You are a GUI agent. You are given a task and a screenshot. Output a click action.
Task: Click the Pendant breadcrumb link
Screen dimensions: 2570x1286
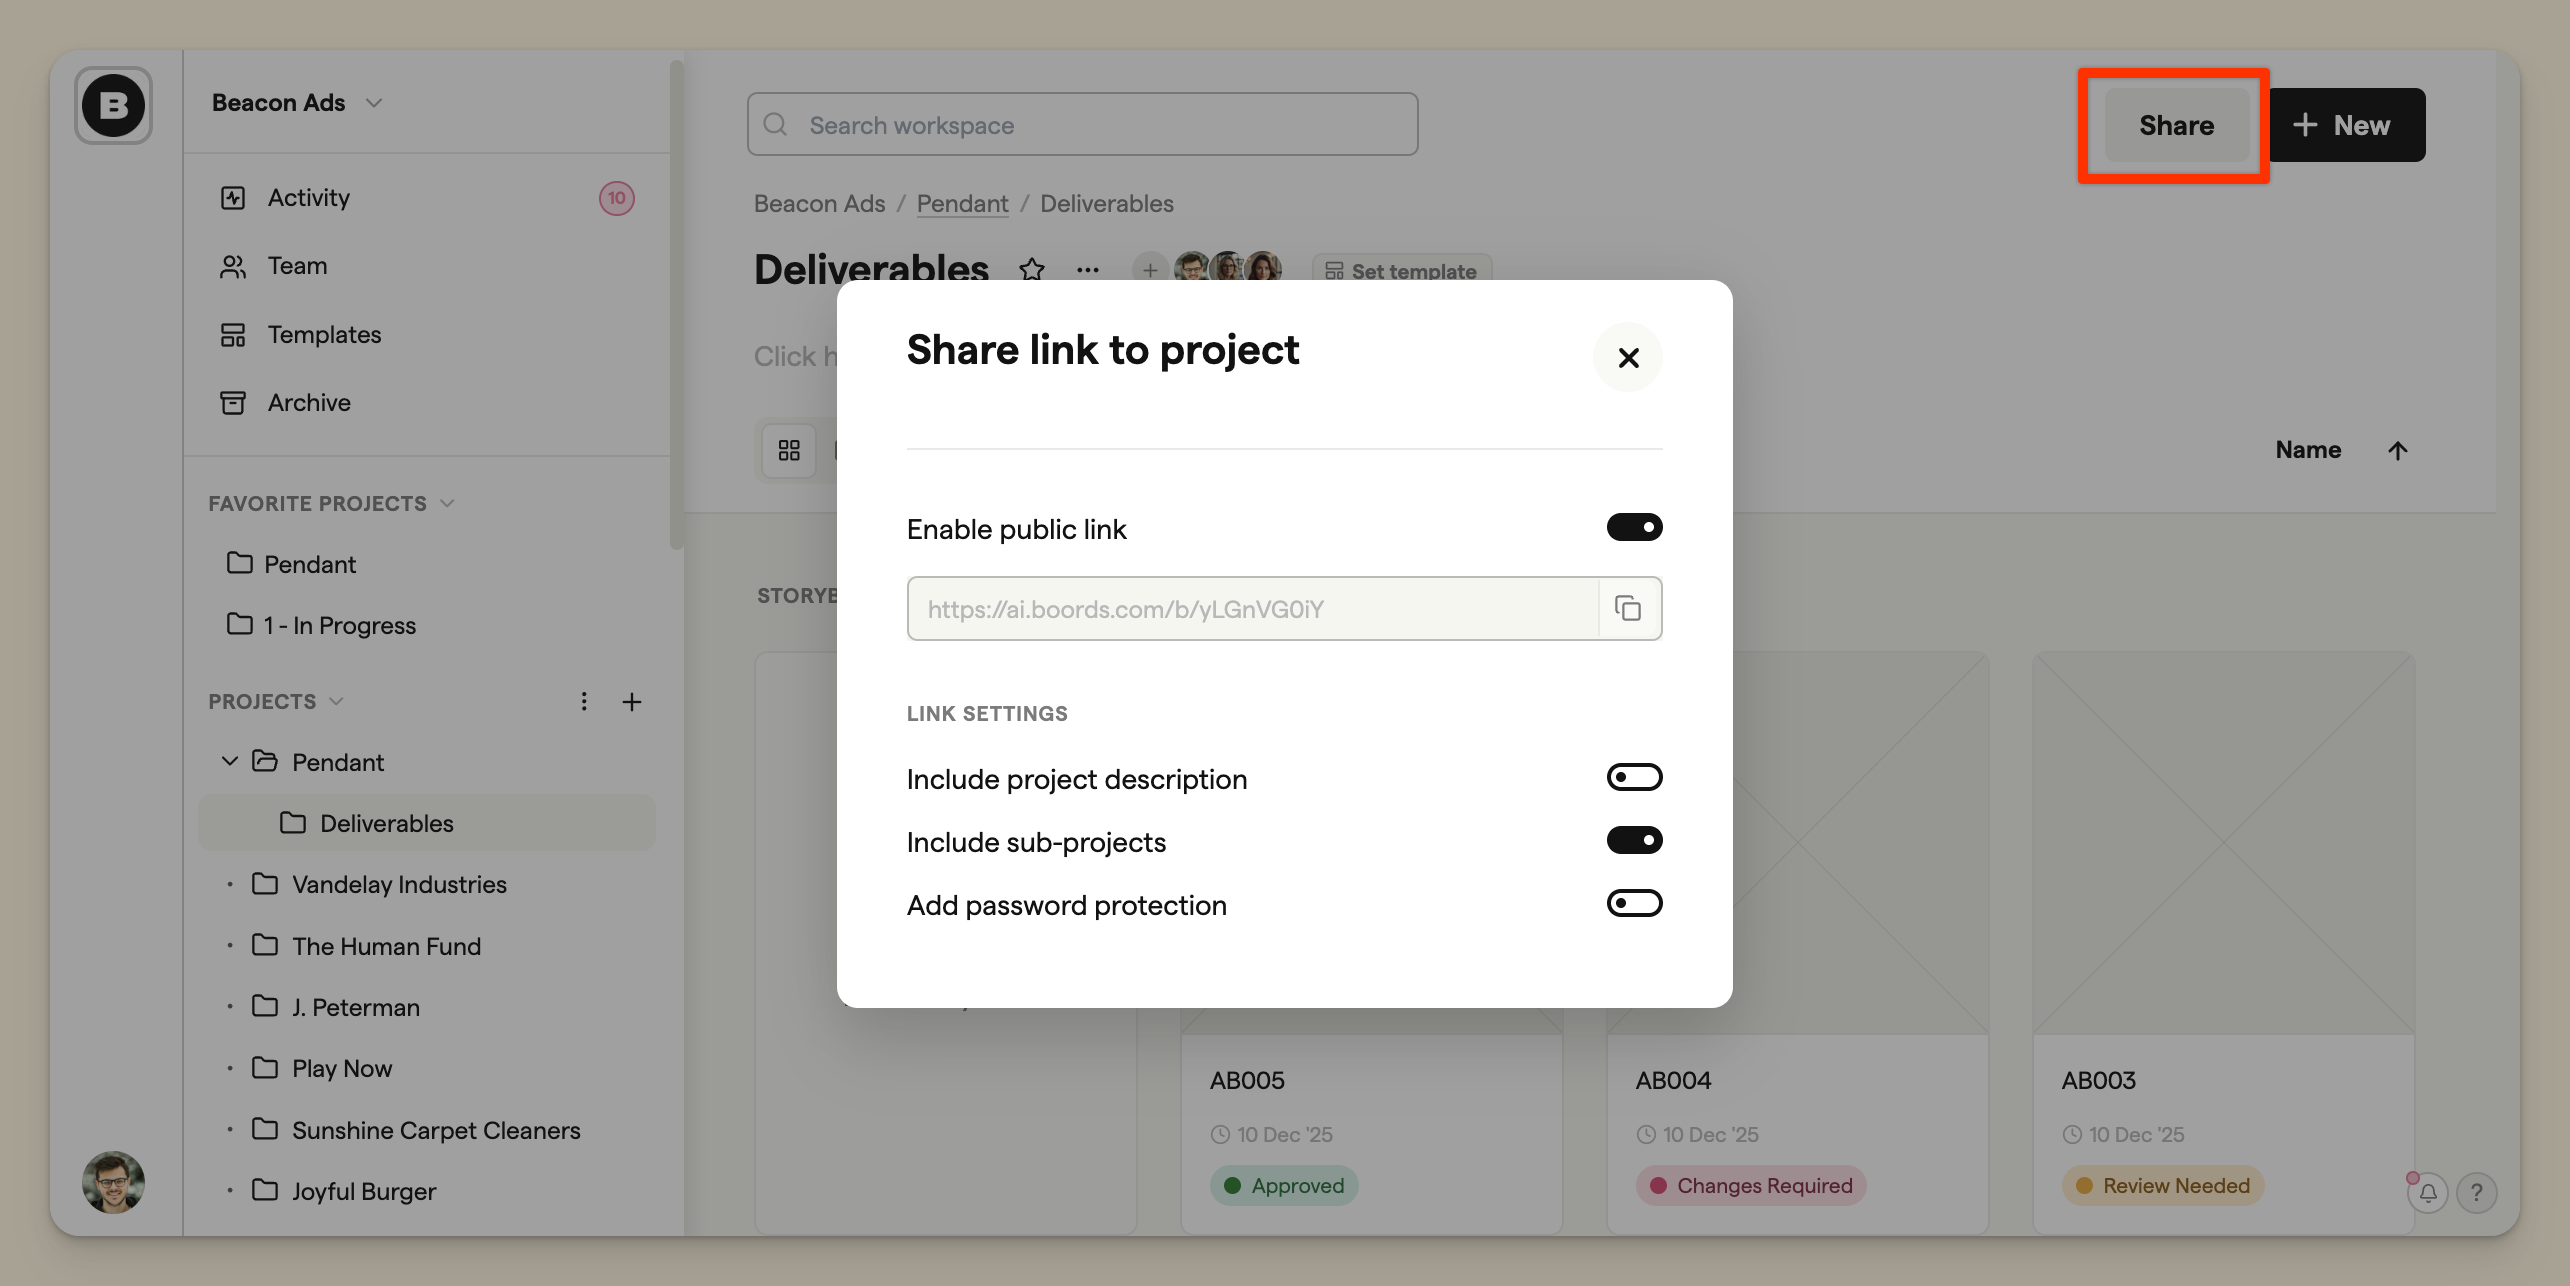pos(962,203)
